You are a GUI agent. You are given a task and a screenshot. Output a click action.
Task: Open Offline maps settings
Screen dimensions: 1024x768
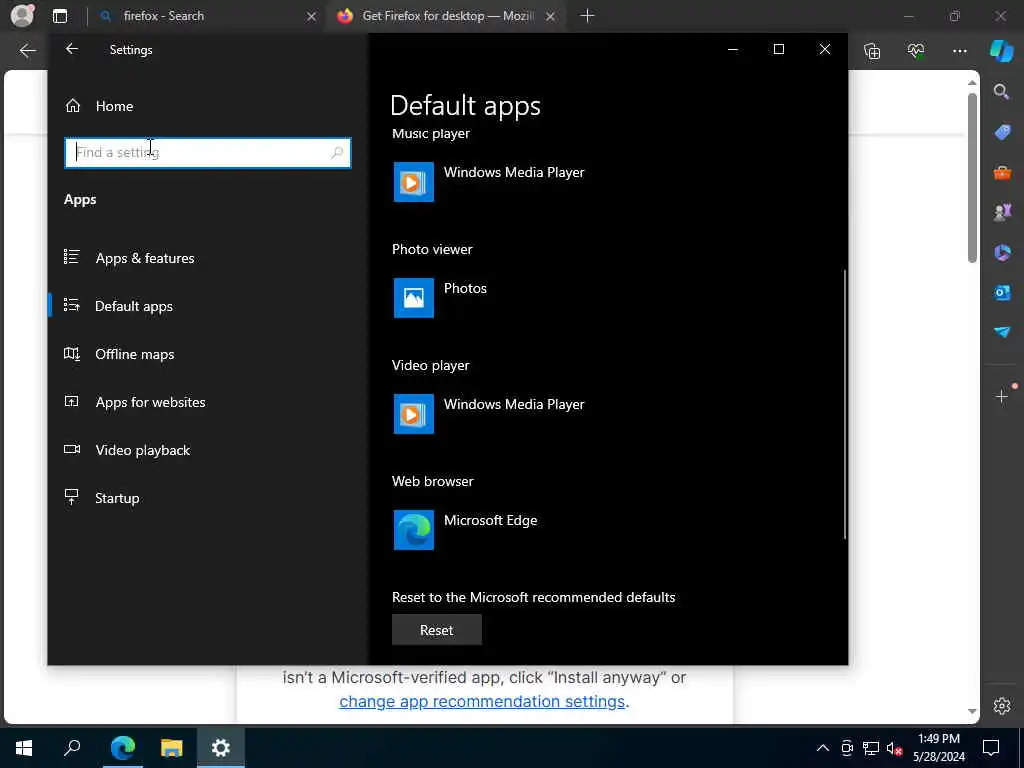point(135,354)
